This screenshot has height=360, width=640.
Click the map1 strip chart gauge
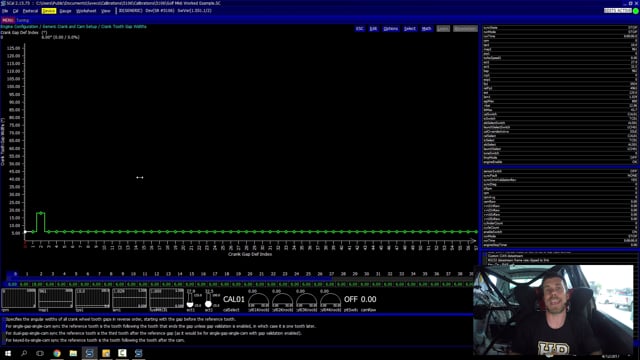56,299
